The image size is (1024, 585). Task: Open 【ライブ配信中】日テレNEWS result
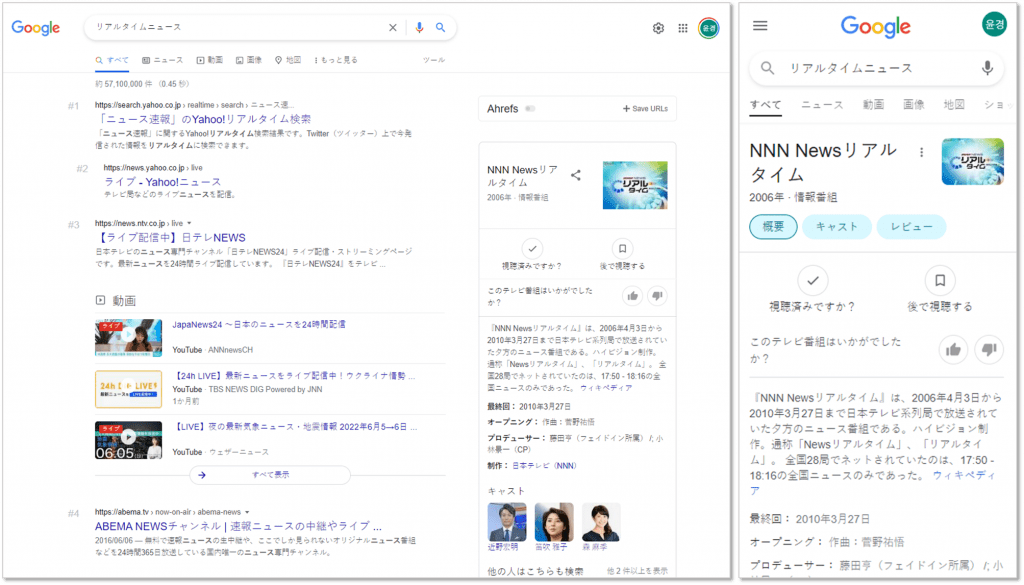click(170, 238)
